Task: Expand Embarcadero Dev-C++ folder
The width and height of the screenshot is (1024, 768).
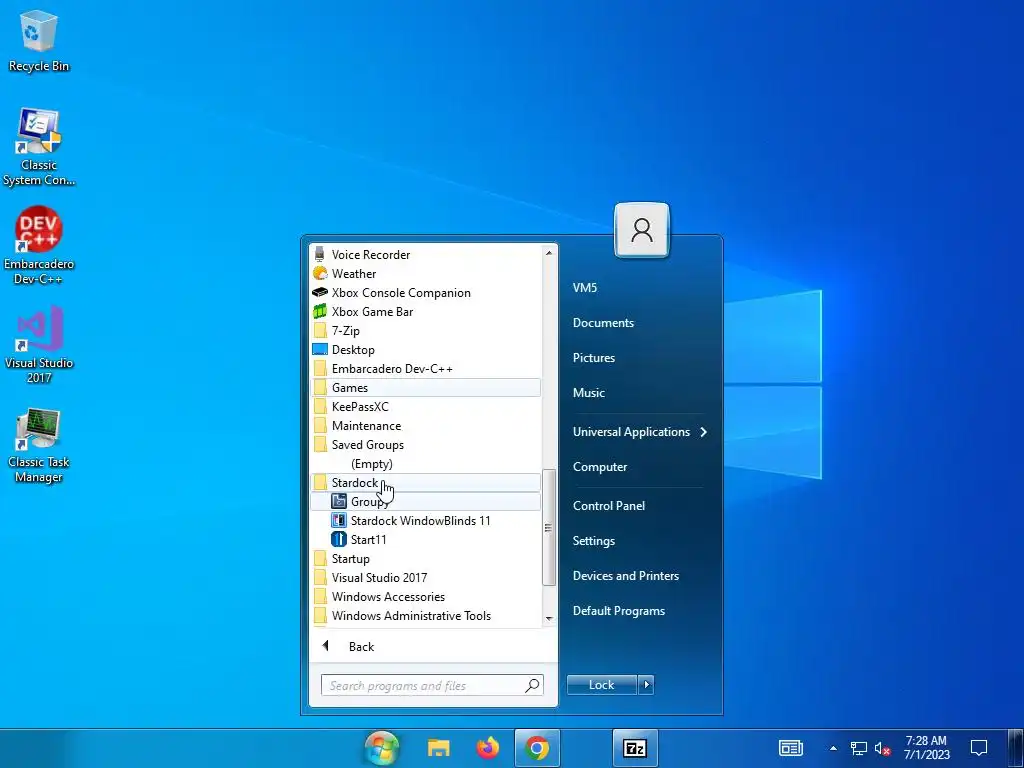Action: click(x=426, y=368)
